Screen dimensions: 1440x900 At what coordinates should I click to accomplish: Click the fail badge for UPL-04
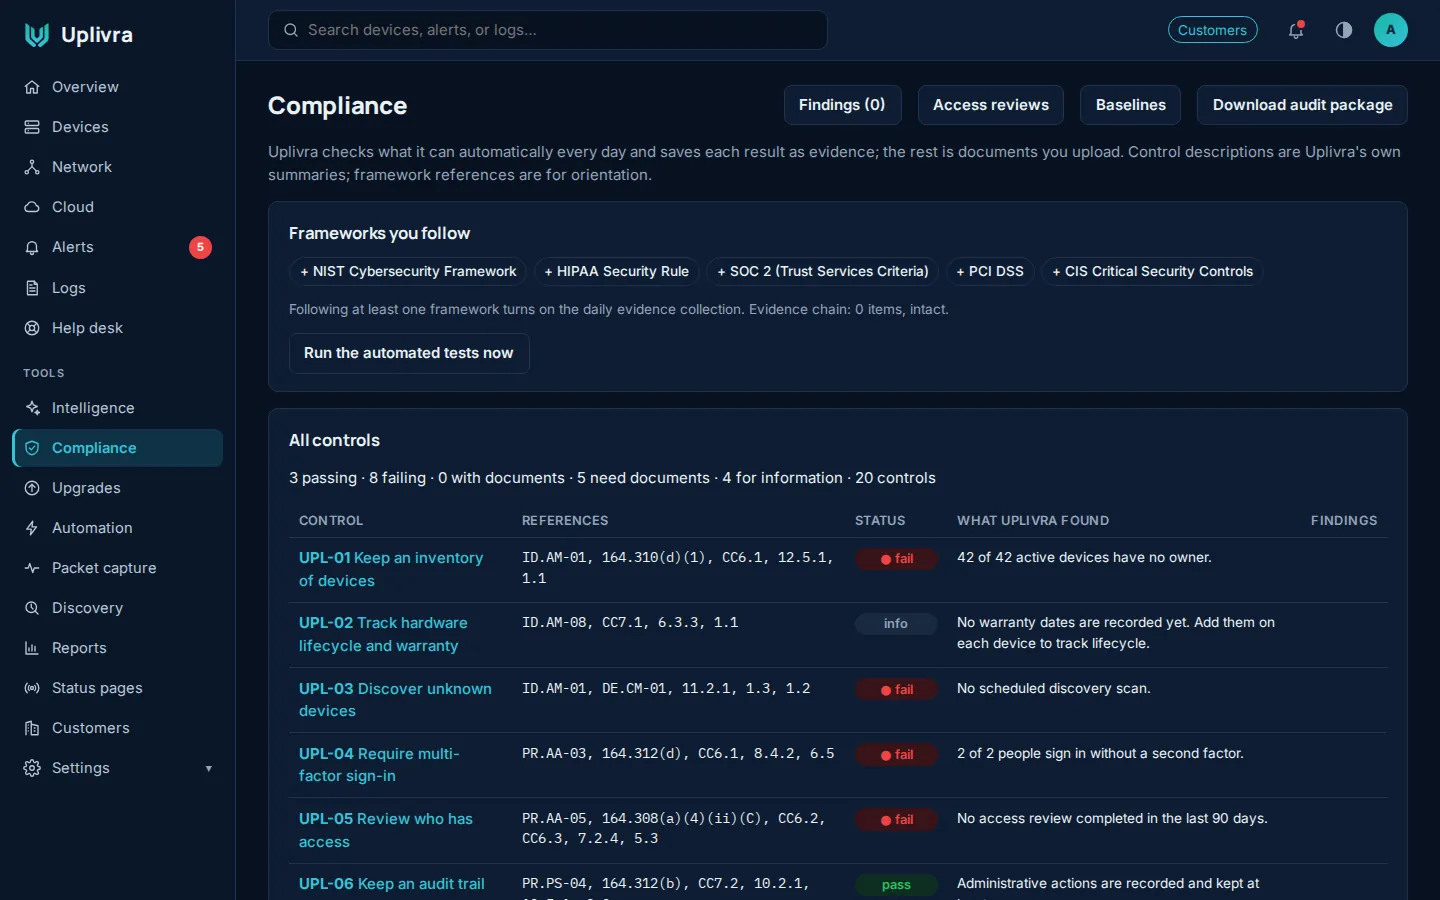896,755
